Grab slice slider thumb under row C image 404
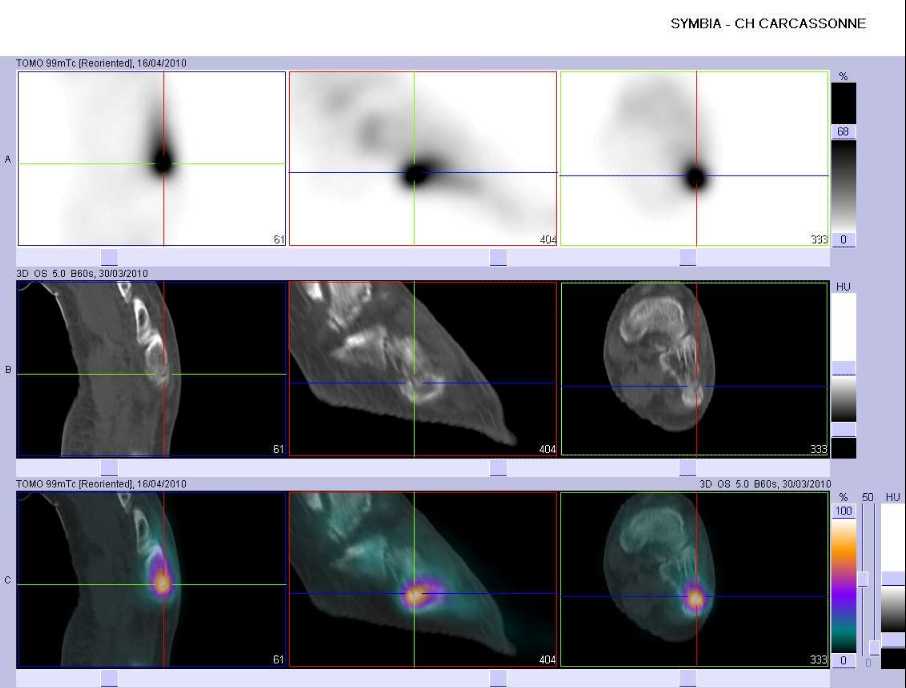Viewport: 906px width, 688px height. pos(498,678)
